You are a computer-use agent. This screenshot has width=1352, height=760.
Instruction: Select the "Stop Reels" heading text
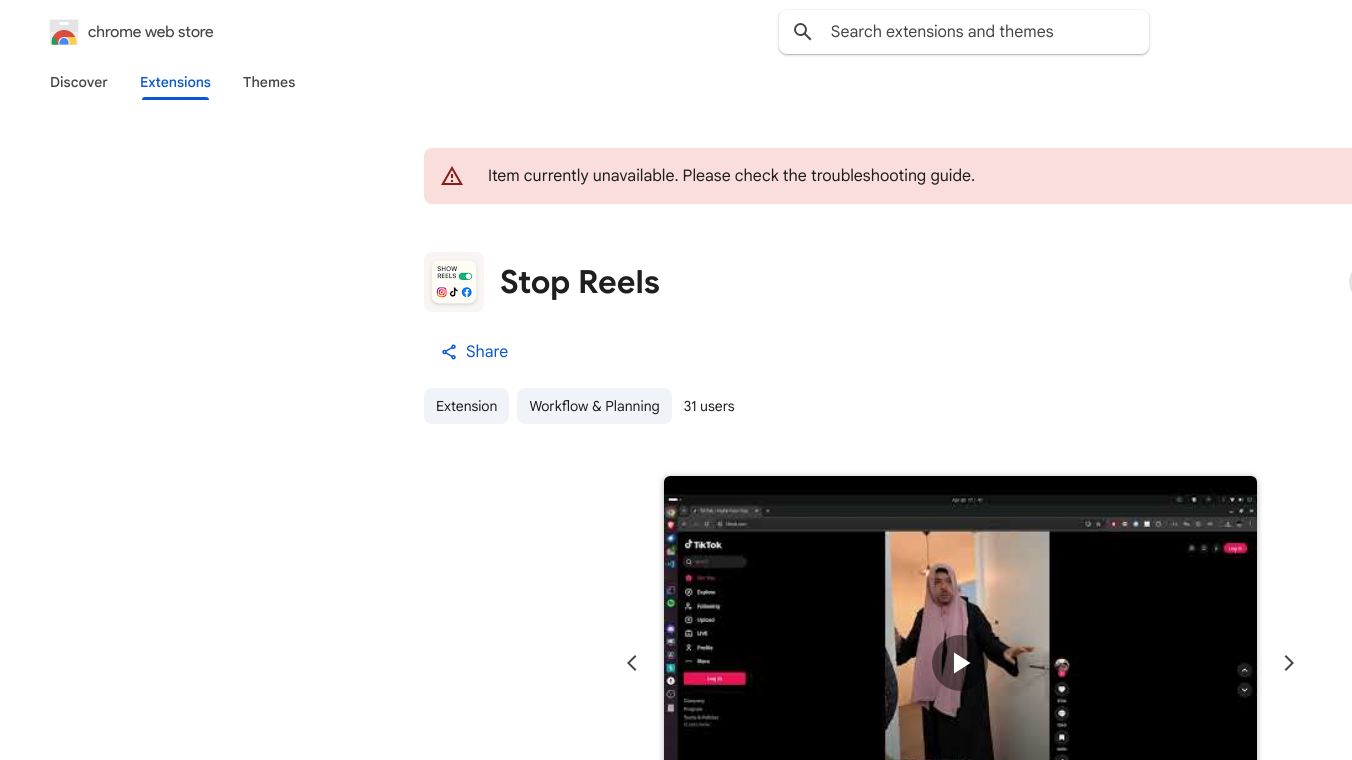(580, 282)
